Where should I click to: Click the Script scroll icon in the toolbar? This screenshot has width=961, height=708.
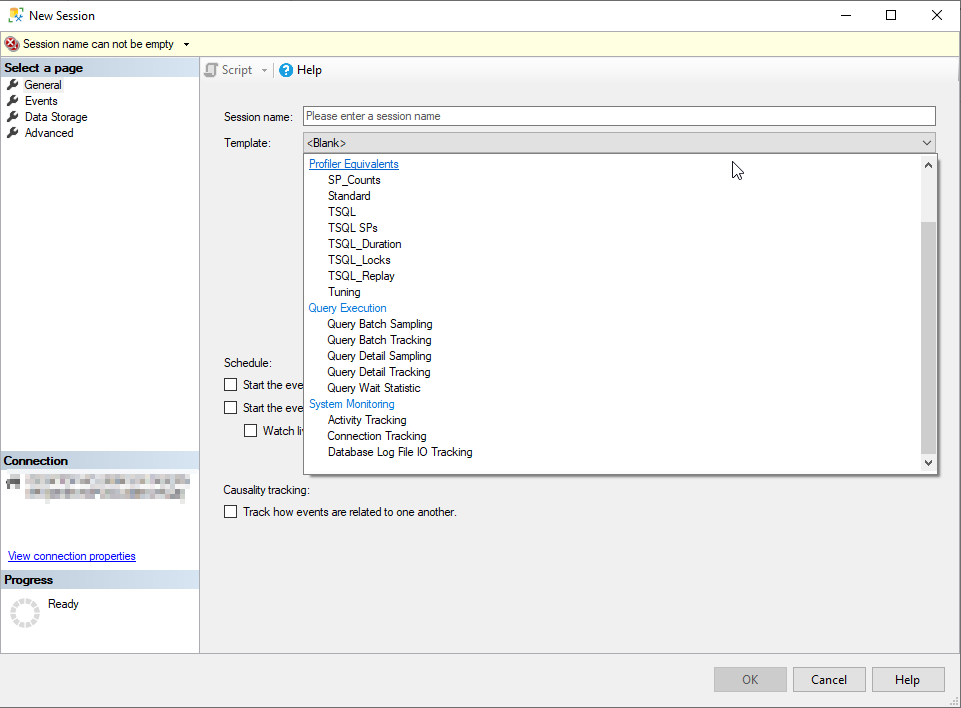211,70
